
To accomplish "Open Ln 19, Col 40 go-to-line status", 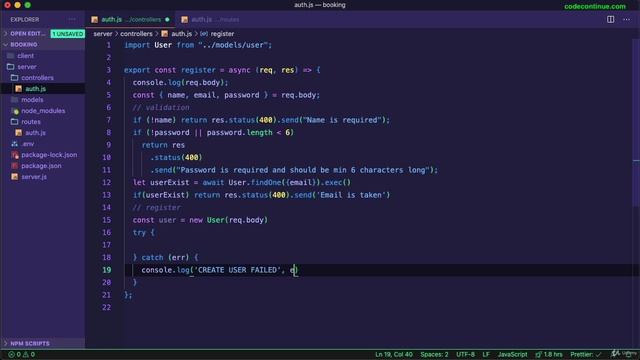I will 393,354.
